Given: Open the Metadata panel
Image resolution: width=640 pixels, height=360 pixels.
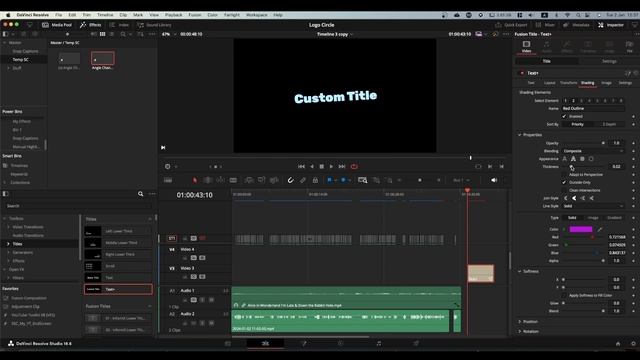Looking at the screenshot, I should click(576, 25).
